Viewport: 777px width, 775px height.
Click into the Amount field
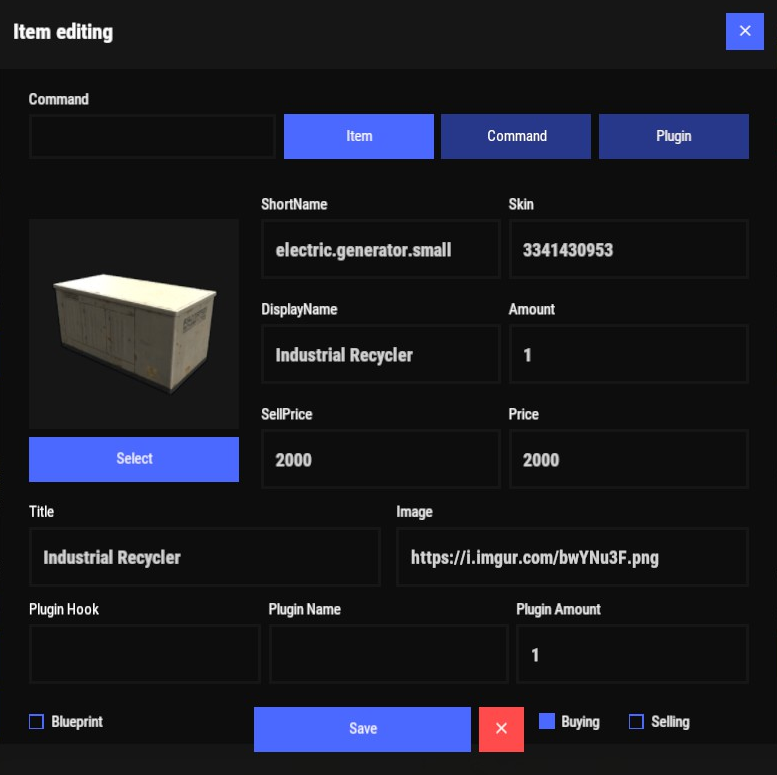pyautogui.click(x=628, y=355)
